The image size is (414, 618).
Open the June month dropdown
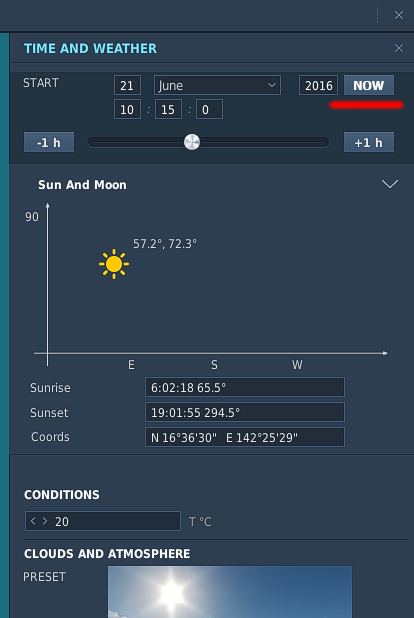click(217, 85)
